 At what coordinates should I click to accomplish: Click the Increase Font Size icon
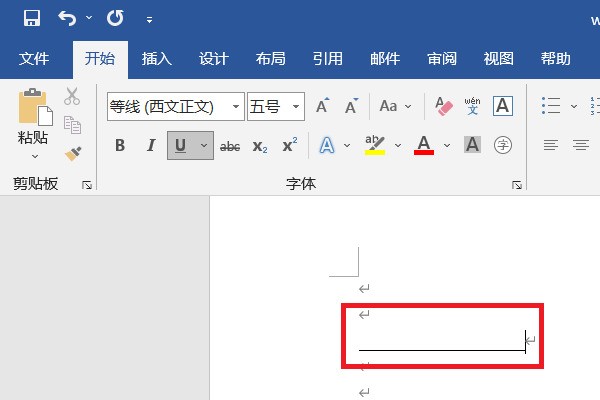(x=322, y=106)
